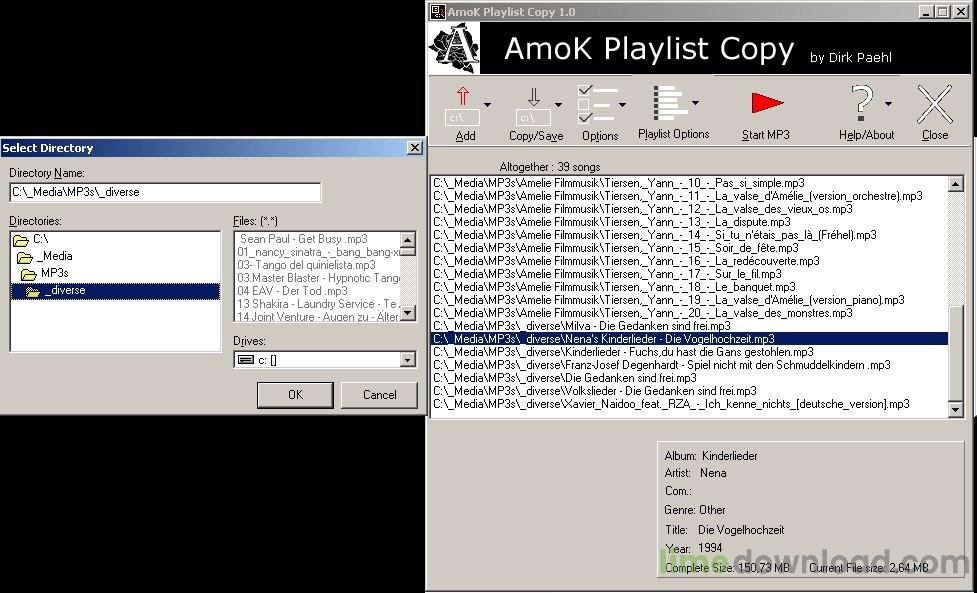Click the Help/About question mark icon
The image size is (977, 593).
[861, 104]
